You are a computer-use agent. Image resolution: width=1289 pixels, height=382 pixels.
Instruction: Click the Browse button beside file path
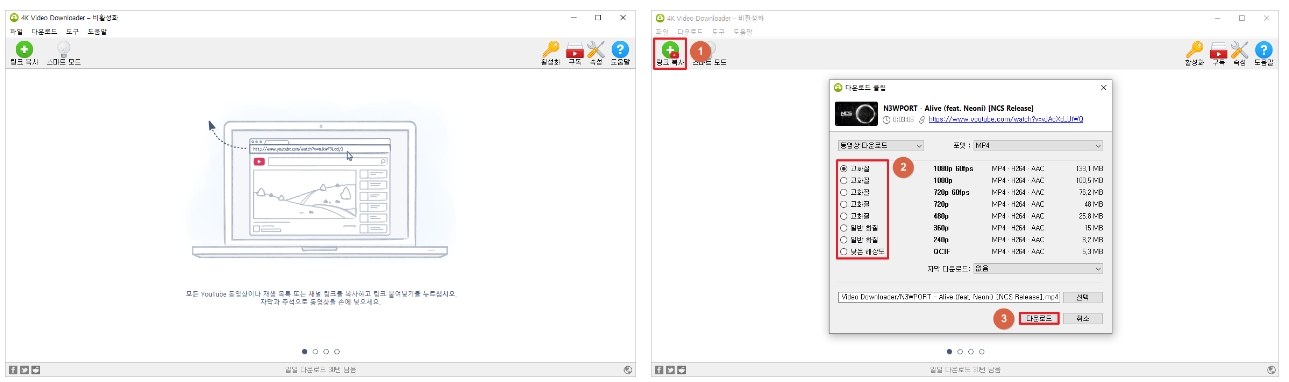pyautogui.click(x=1082, y=297)
